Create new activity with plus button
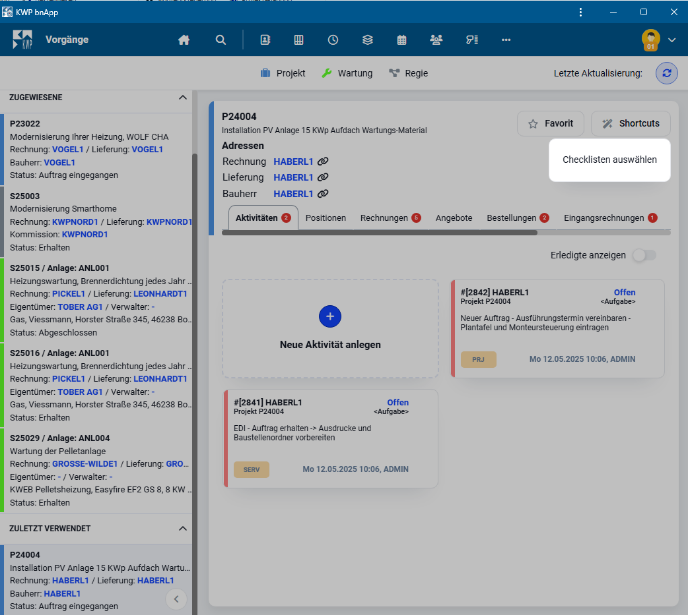Viewport: 688px width, 615px height. tap(330, 316)
